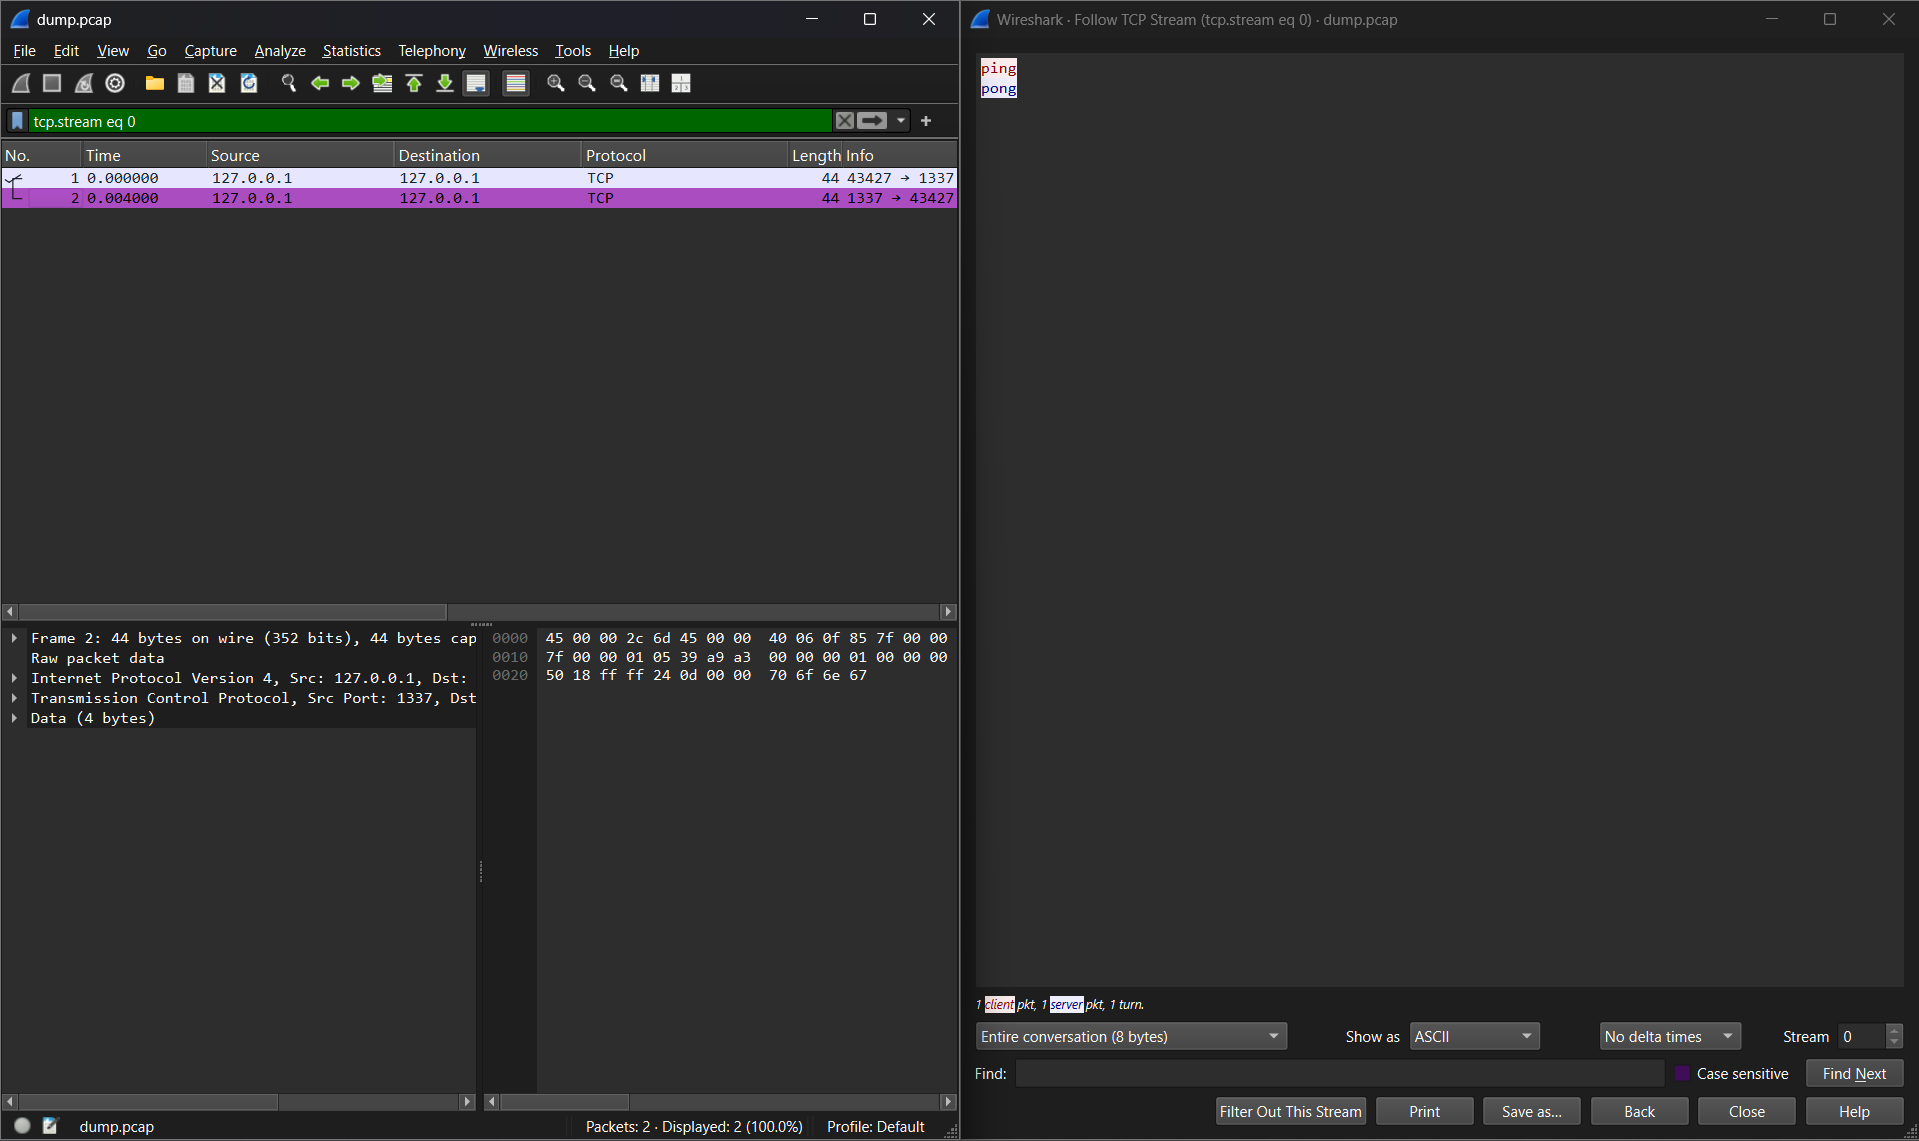Click the packet details horizontal scrollbar

pos(239,1102)
